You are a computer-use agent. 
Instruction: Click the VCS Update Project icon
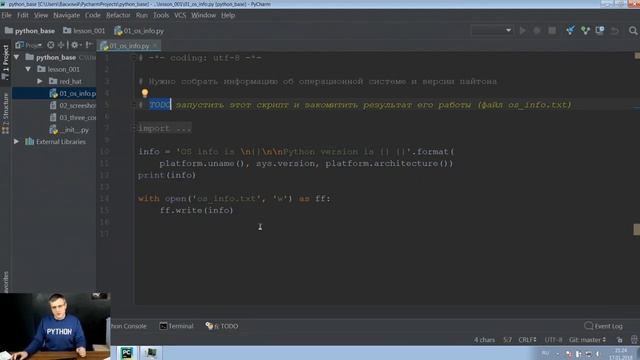point(570,30)
